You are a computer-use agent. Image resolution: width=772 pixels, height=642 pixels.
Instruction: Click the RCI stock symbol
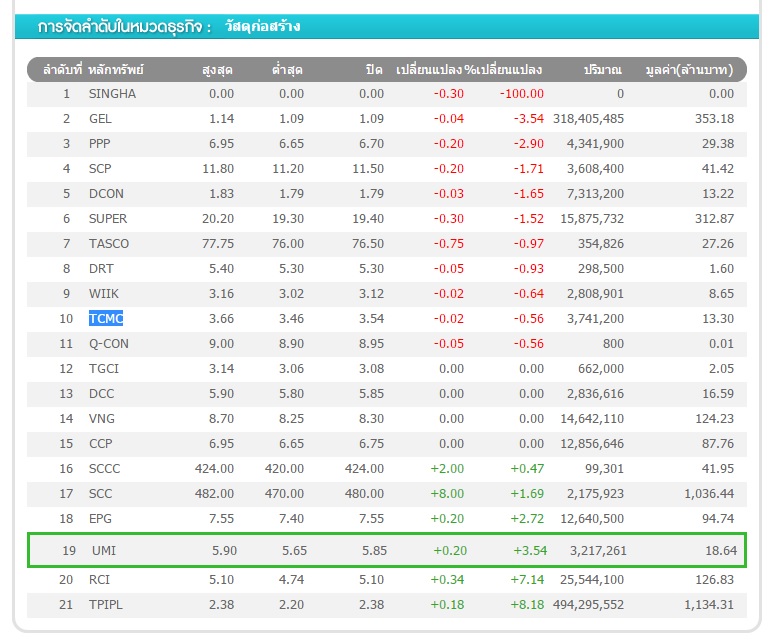tap(100, 580)
